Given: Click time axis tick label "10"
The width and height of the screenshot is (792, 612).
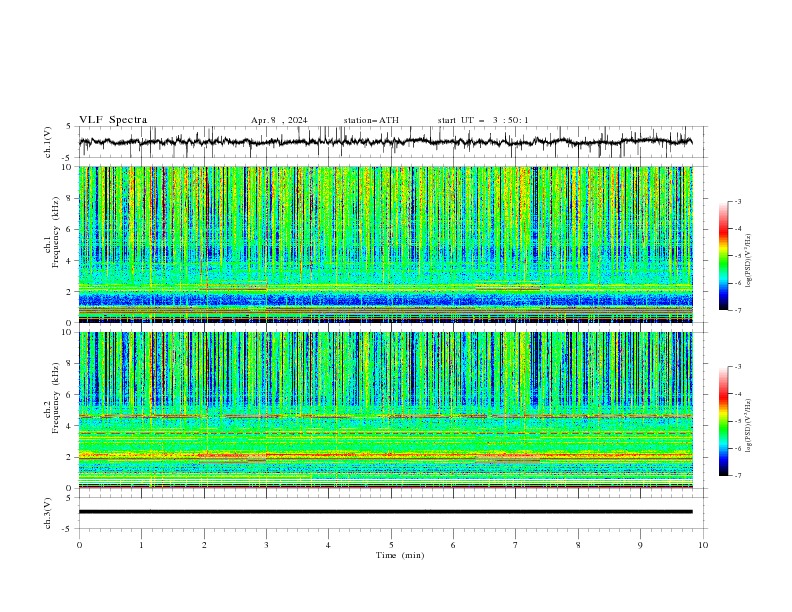Looking at the screenshot, I should (x=703, y=545).
